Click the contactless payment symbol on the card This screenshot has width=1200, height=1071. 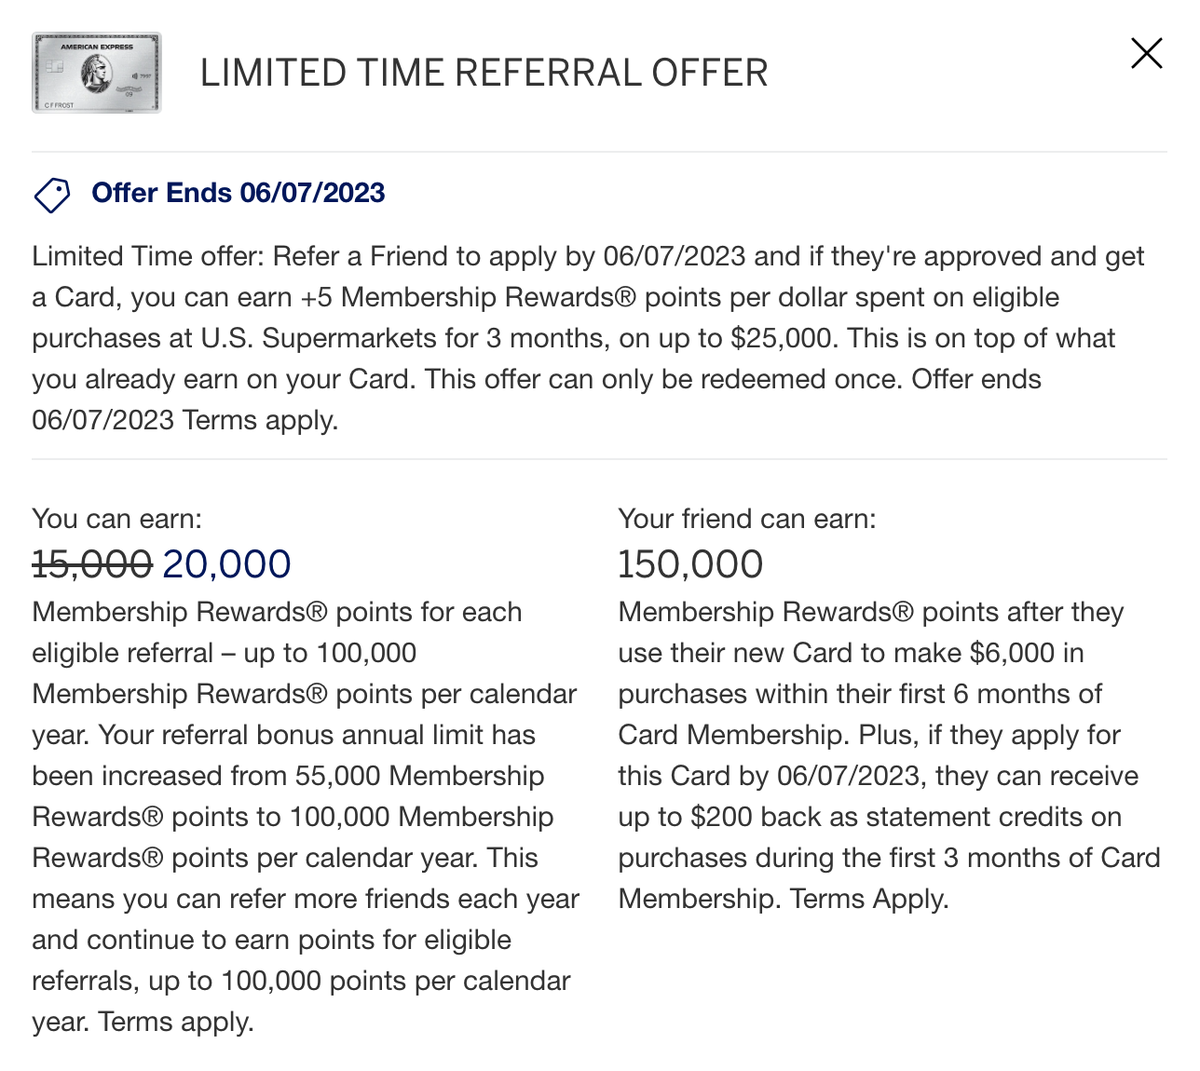point(135,76)
